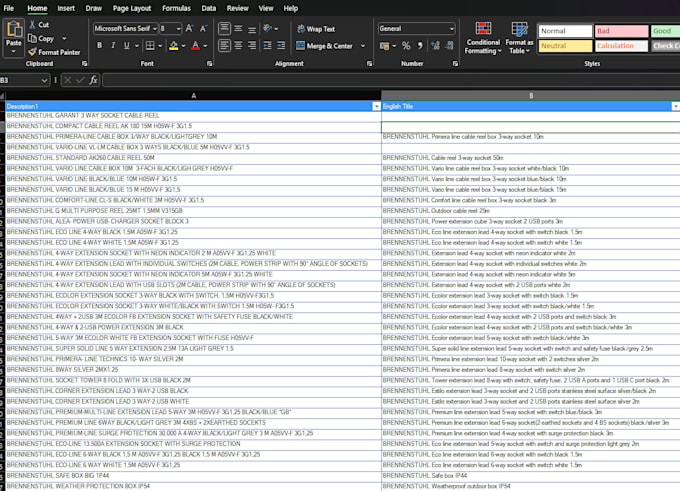This screenshot has height=491, width=680.
Task: Open Description1 column filter dropdown
Action: point(376,106)
